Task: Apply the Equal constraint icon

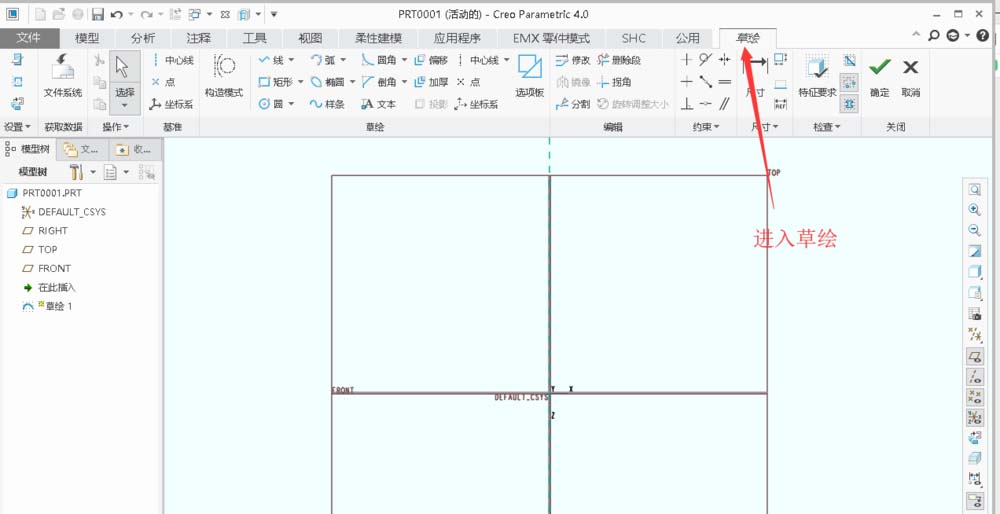Action: 724,82
